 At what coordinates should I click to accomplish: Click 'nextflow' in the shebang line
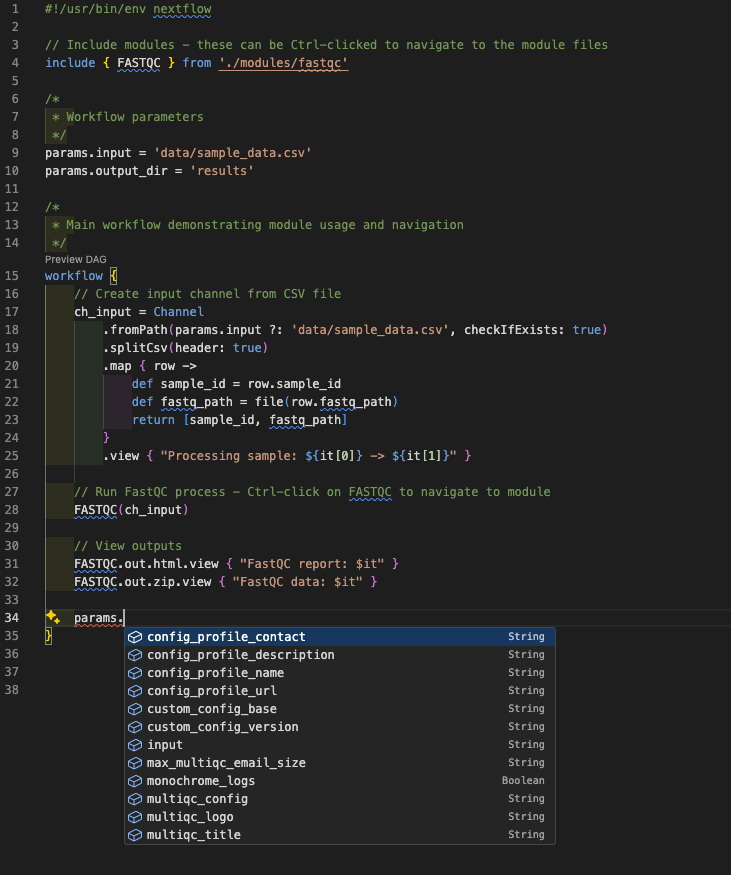pos(182,9)
